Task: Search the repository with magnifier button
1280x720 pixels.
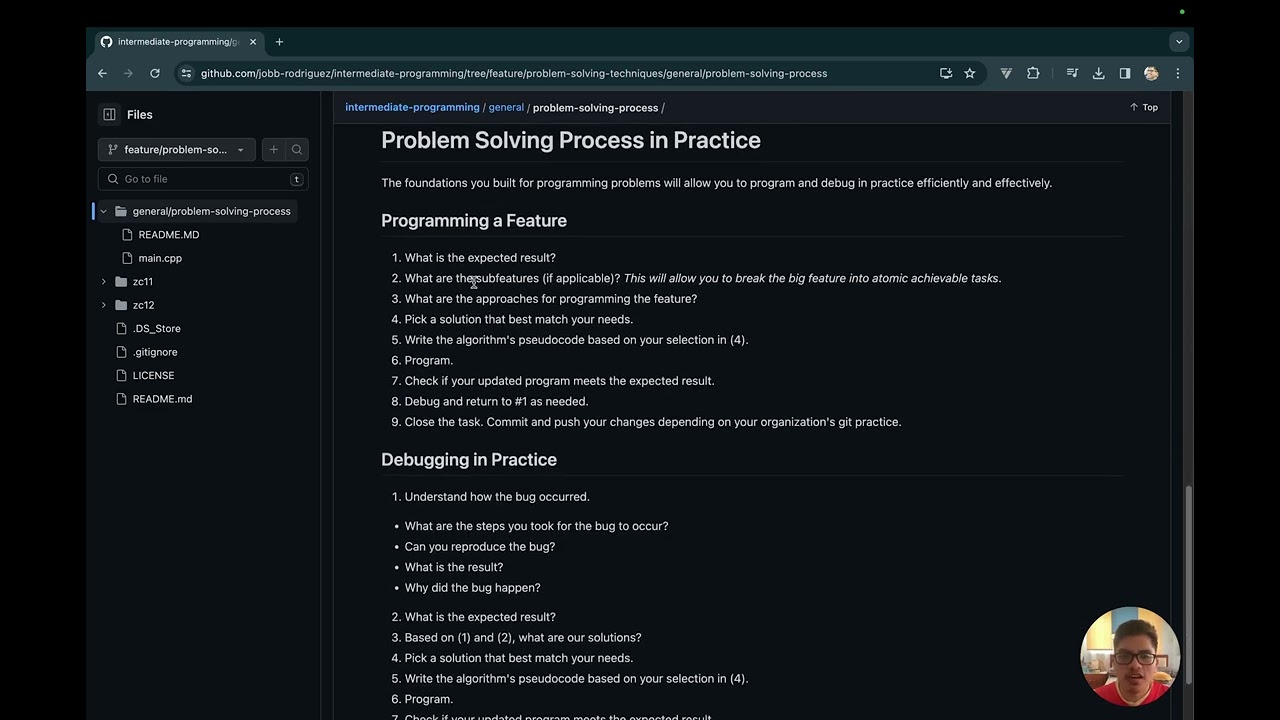Action: [x=297, y=150]
